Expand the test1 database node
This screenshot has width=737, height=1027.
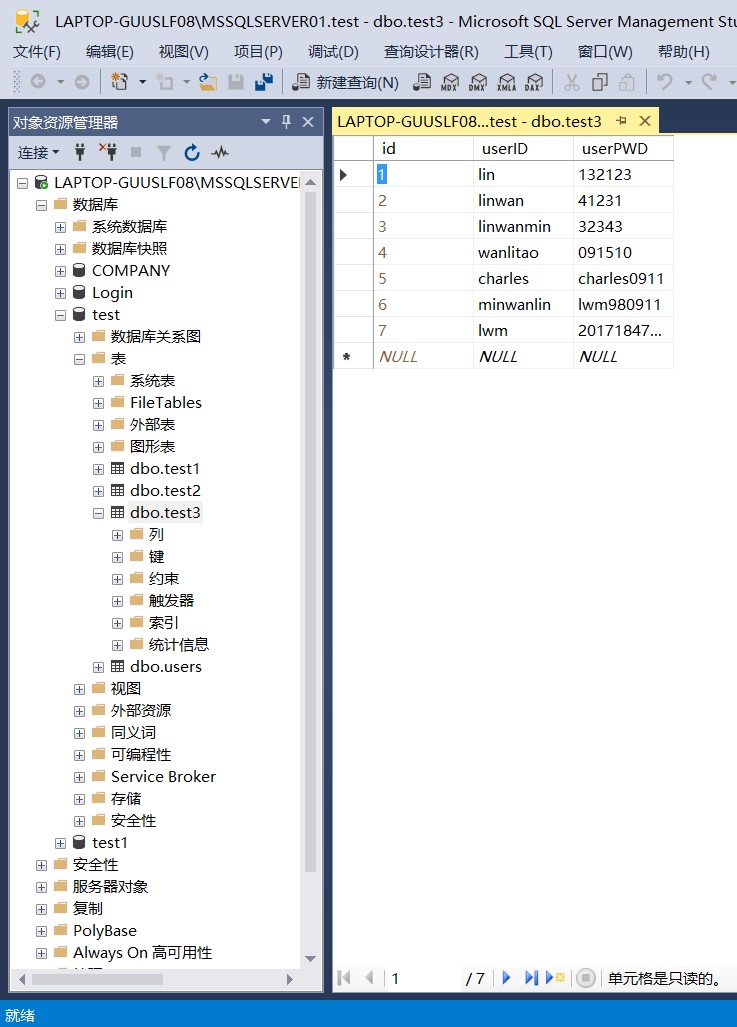[x=60, y=843]
